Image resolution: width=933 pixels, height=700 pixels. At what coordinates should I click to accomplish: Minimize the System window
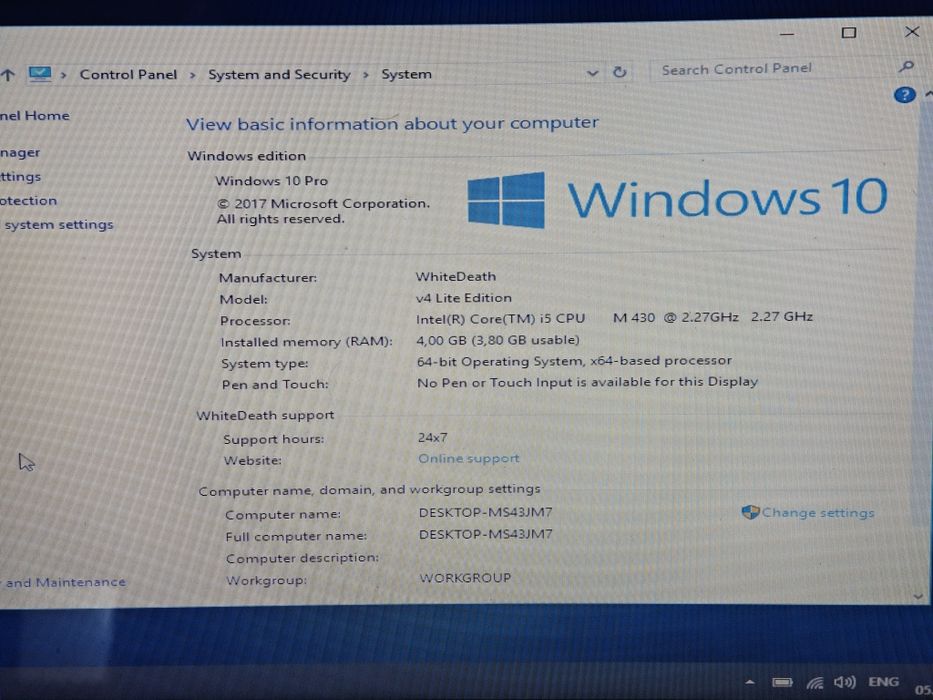pyautogui.click(x=787, y=35)
